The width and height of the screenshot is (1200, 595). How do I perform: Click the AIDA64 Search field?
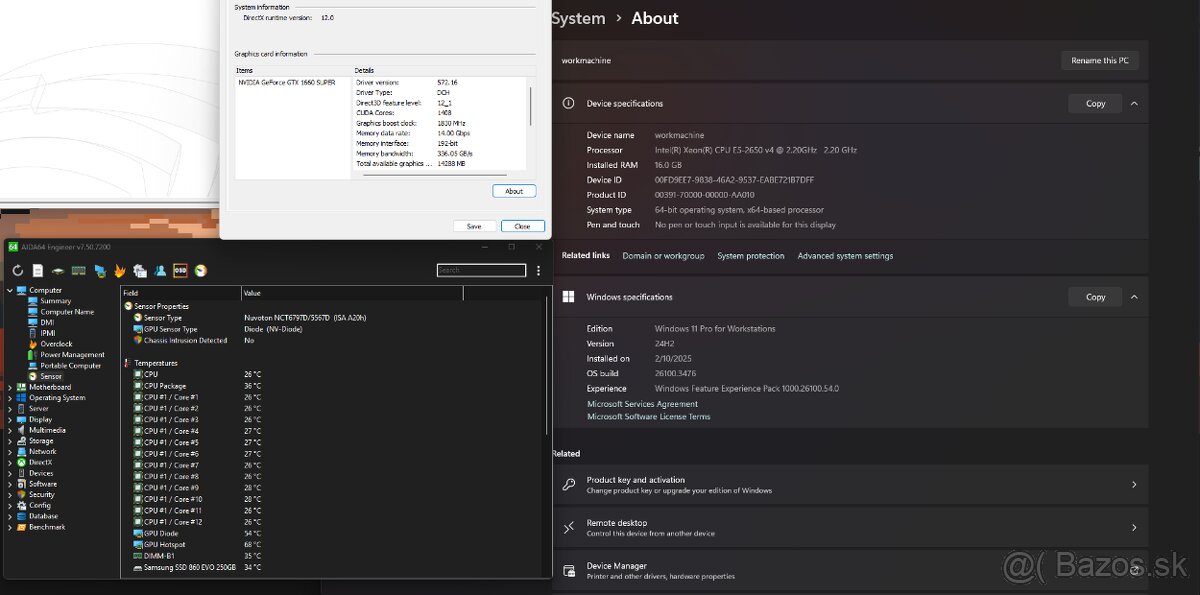pos(481,270)
